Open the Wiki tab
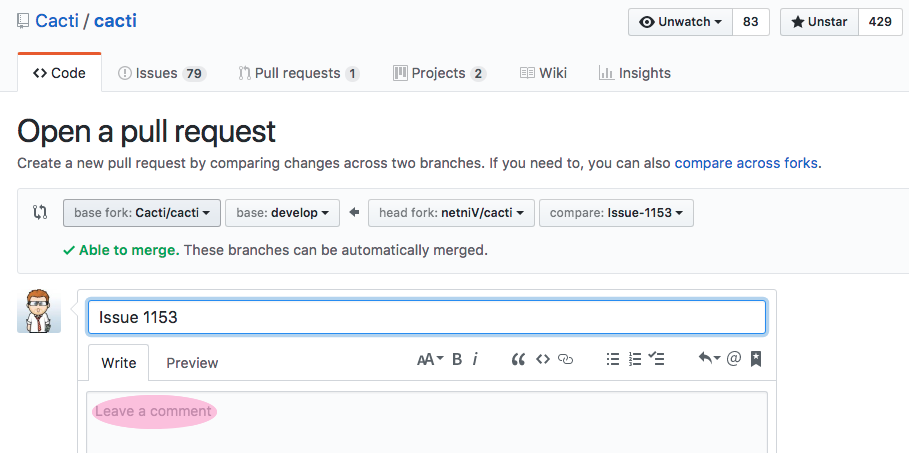The image size is (909, 453). (543, 73)
